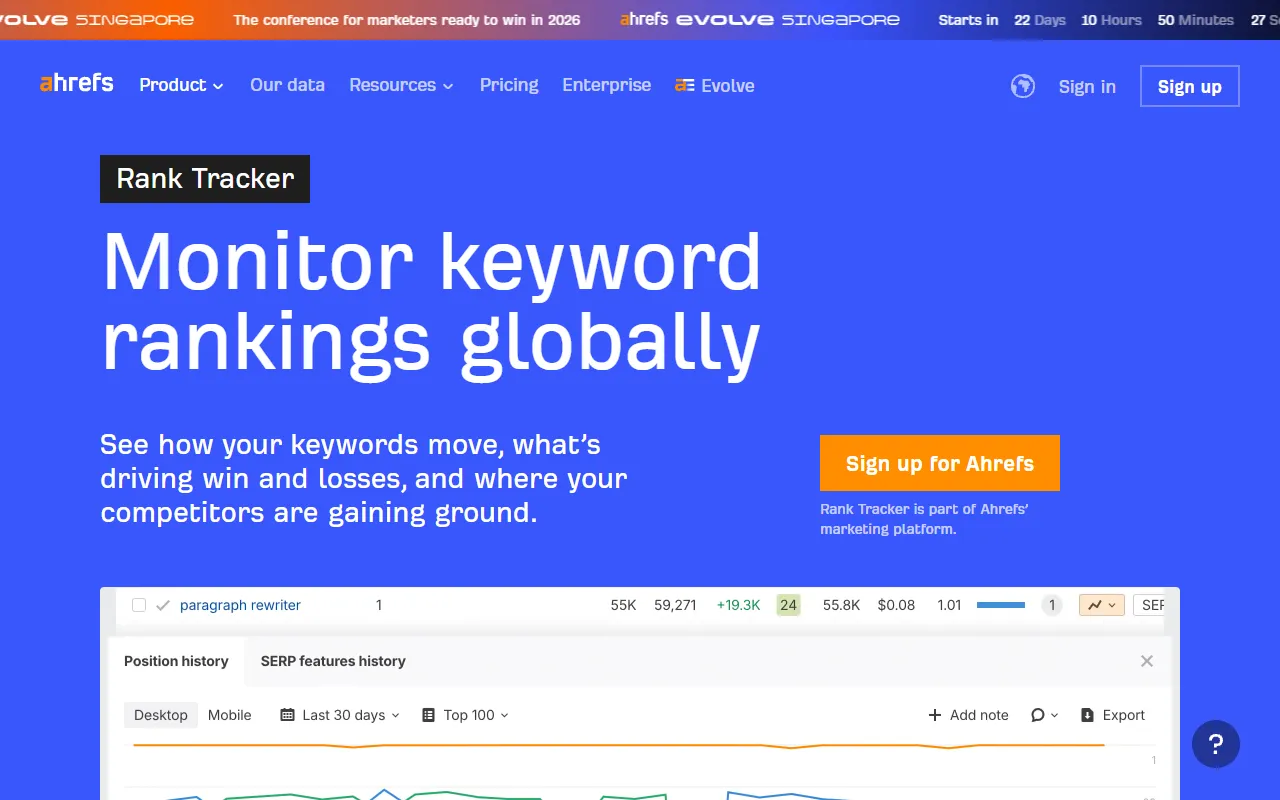This screenshot has height=800, width=1280.
Task: Expand the Product menu
Action: [181, 85]
